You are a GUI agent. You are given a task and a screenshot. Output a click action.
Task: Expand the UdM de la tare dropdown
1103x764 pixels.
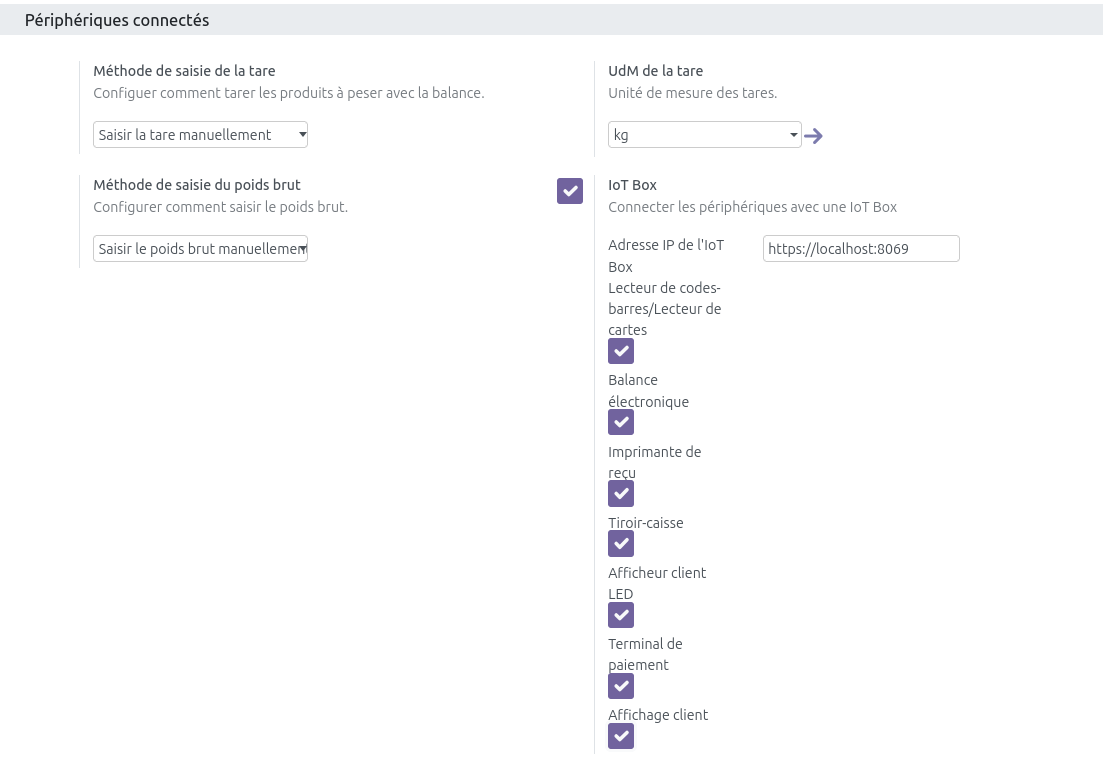pyautogui.click(x=704, y=135)
